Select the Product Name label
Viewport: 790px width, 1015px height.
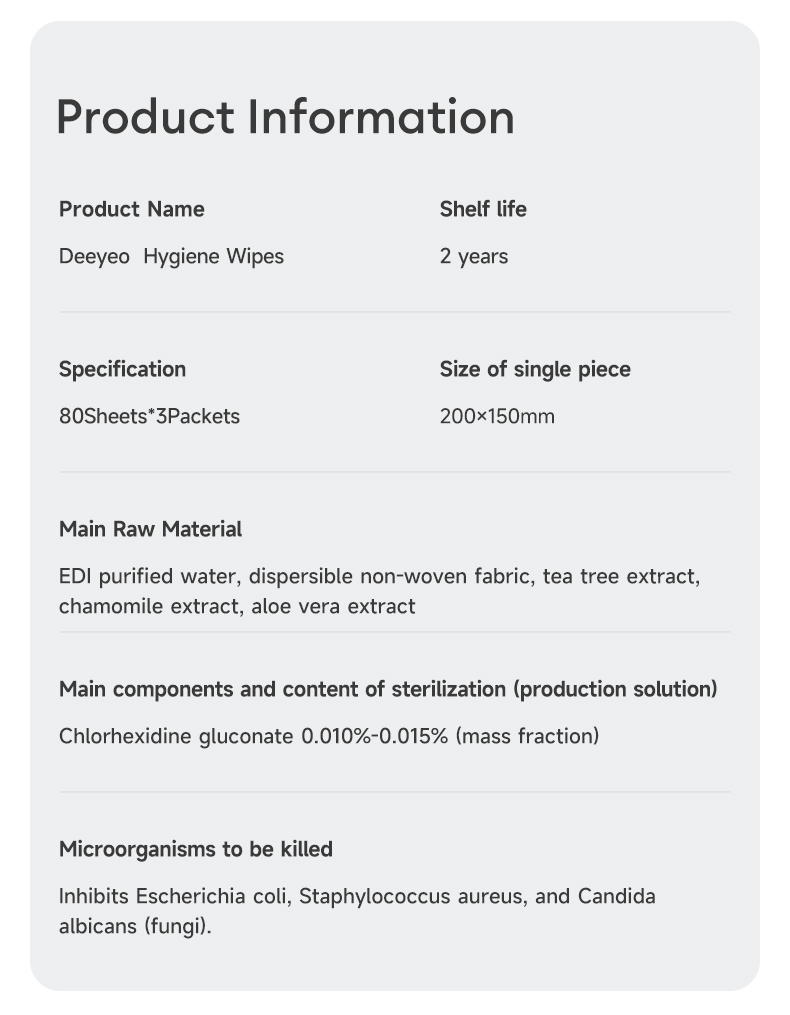131,209
